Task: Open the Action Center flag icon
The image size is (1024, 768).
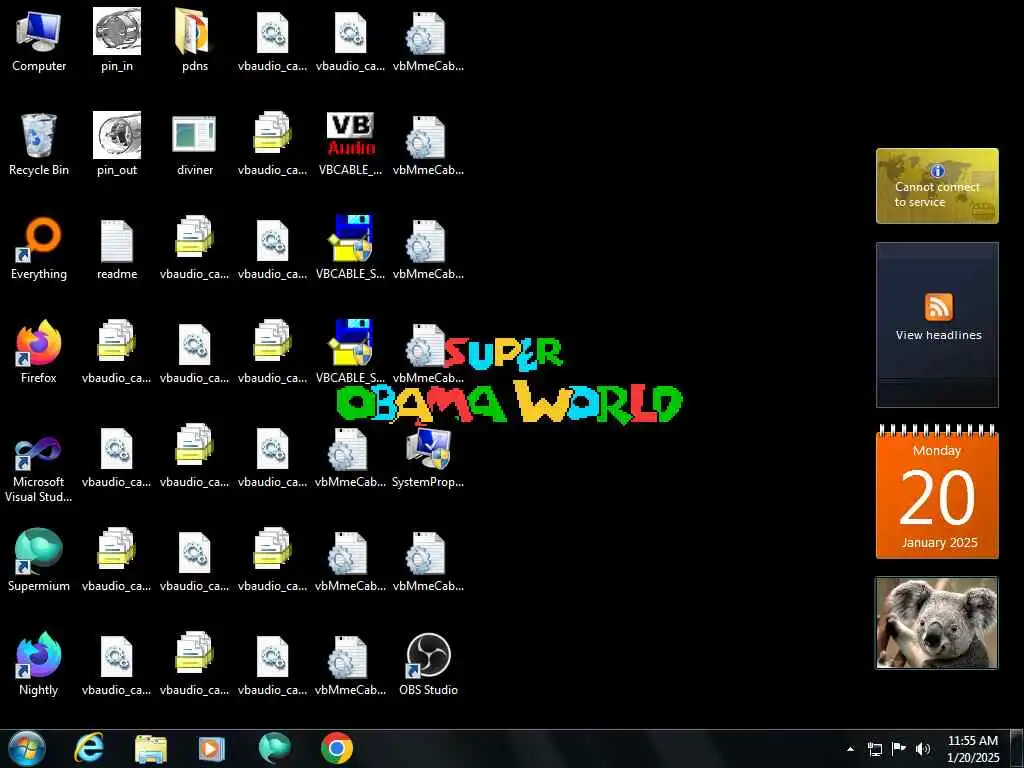Action: click(x=899, y=749)
